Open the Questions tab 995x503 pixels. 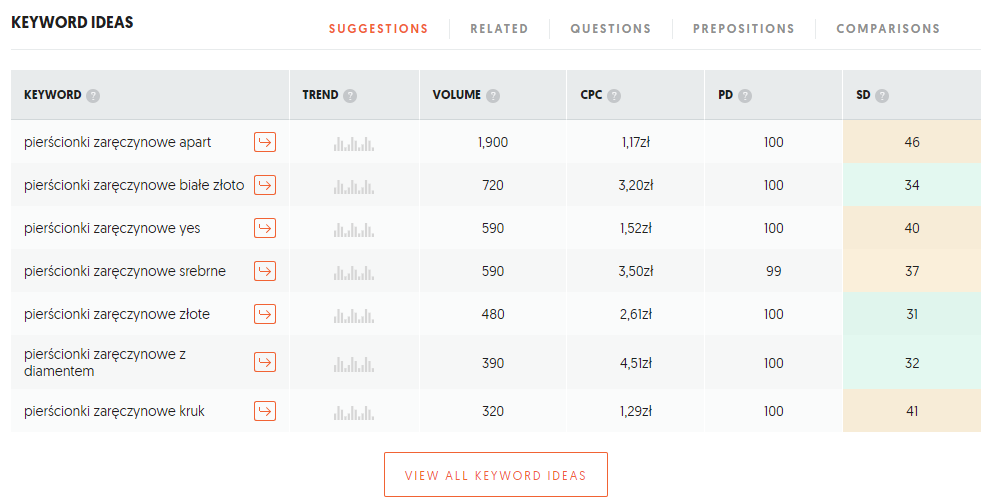(x=610, y=29)
